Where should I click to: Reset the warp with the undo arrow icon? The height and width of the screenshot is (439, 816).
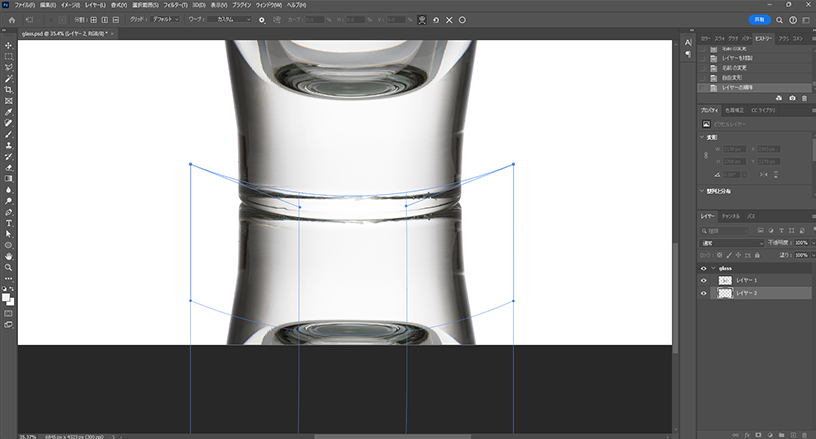436,20
